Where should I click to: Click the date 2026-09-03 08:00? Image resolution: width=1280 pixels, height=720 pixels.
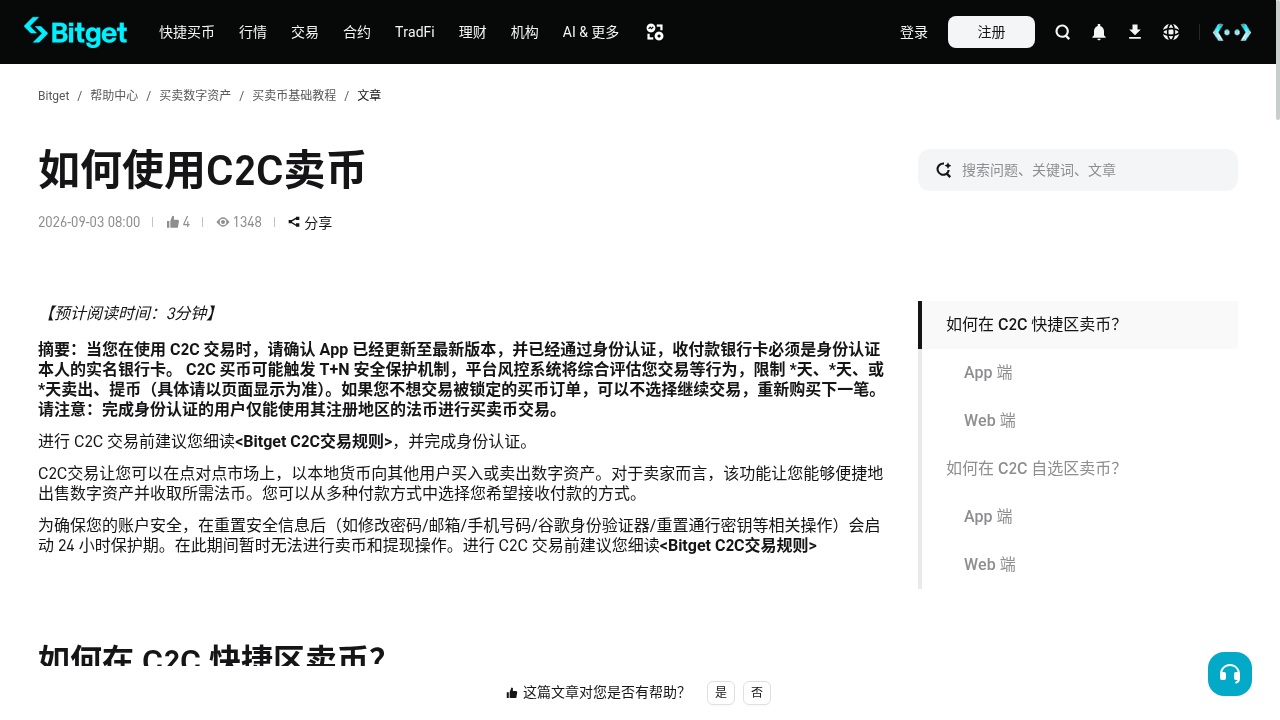(89, 222)
